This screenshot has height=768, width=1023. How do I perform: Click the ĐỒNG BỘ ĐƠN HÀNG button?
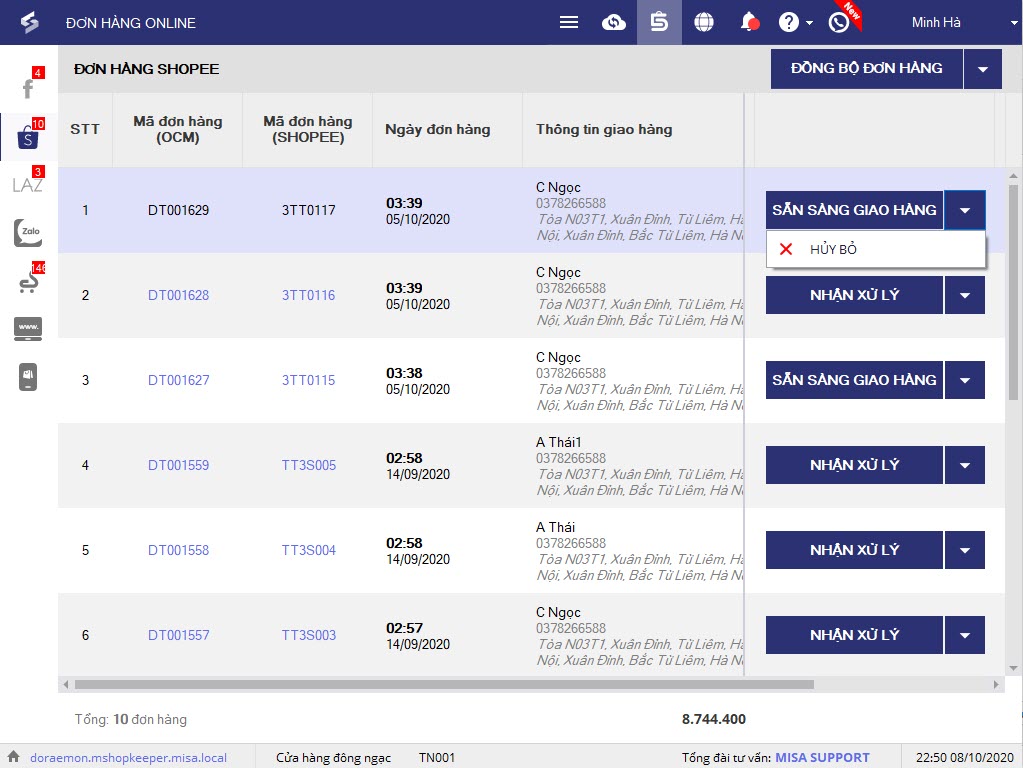pyautogui.click(x=866, y=69)
